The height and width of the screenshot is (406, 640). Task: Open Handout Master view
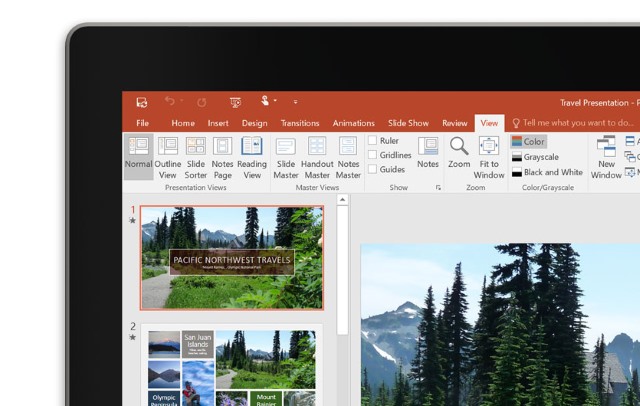[317, 158]
